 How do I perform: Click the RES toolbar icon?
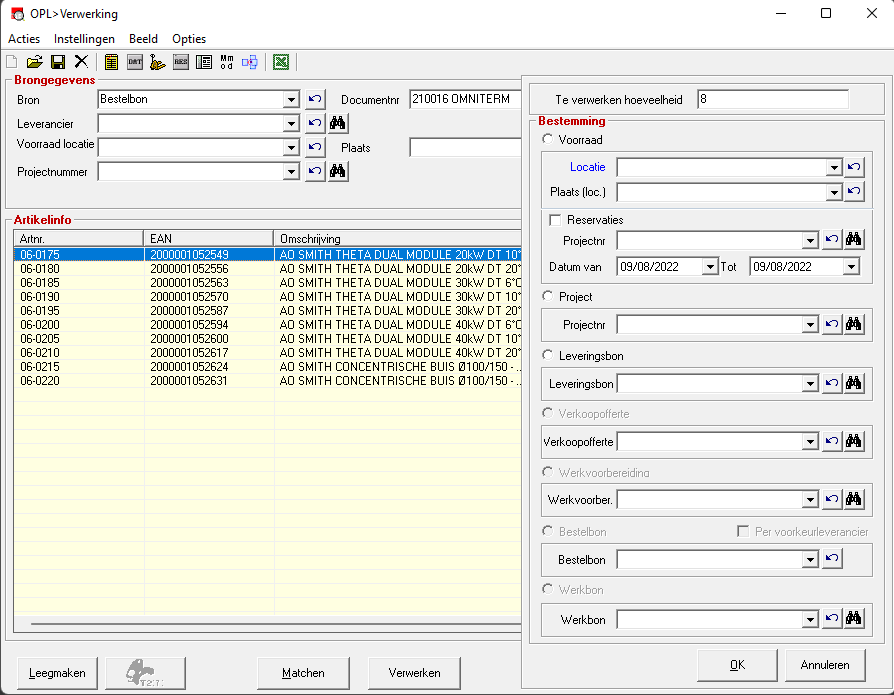click(181, 62)
